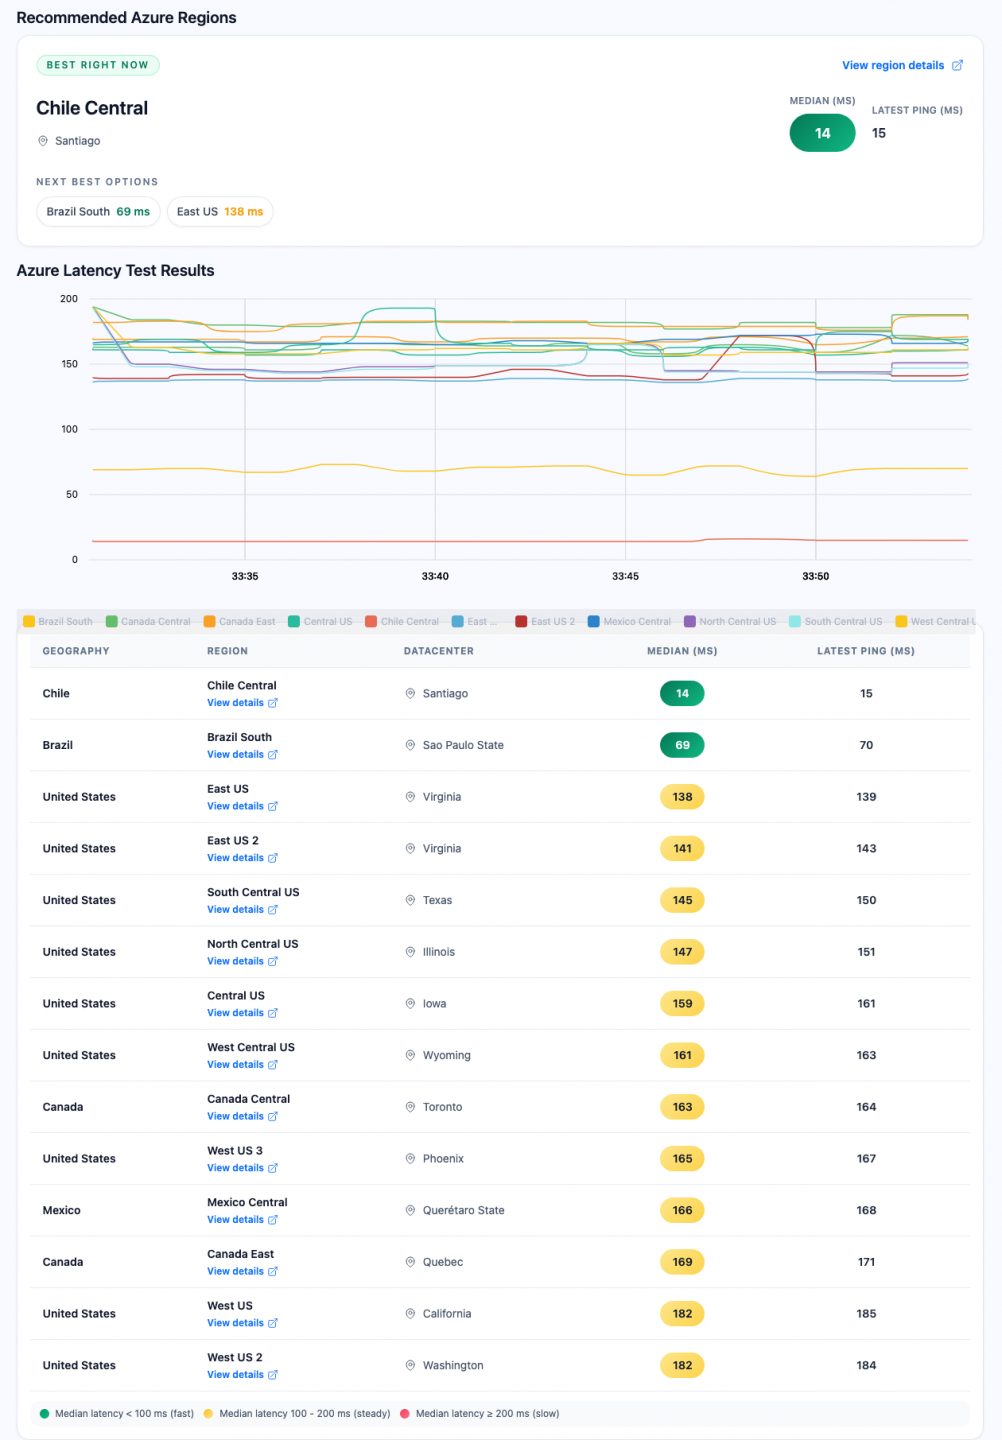Viewport: 1002px width, 1440px height.
Task: Click the East US 2 red legend swatch
Action: pos(521,621)
